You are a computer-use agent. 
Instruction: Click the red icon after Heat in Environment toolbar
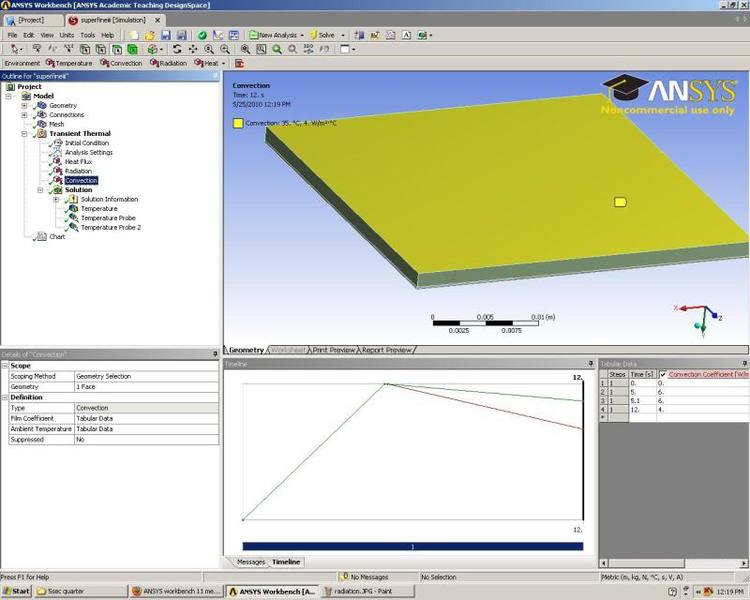pyautogui.click(x=239, y=63)
